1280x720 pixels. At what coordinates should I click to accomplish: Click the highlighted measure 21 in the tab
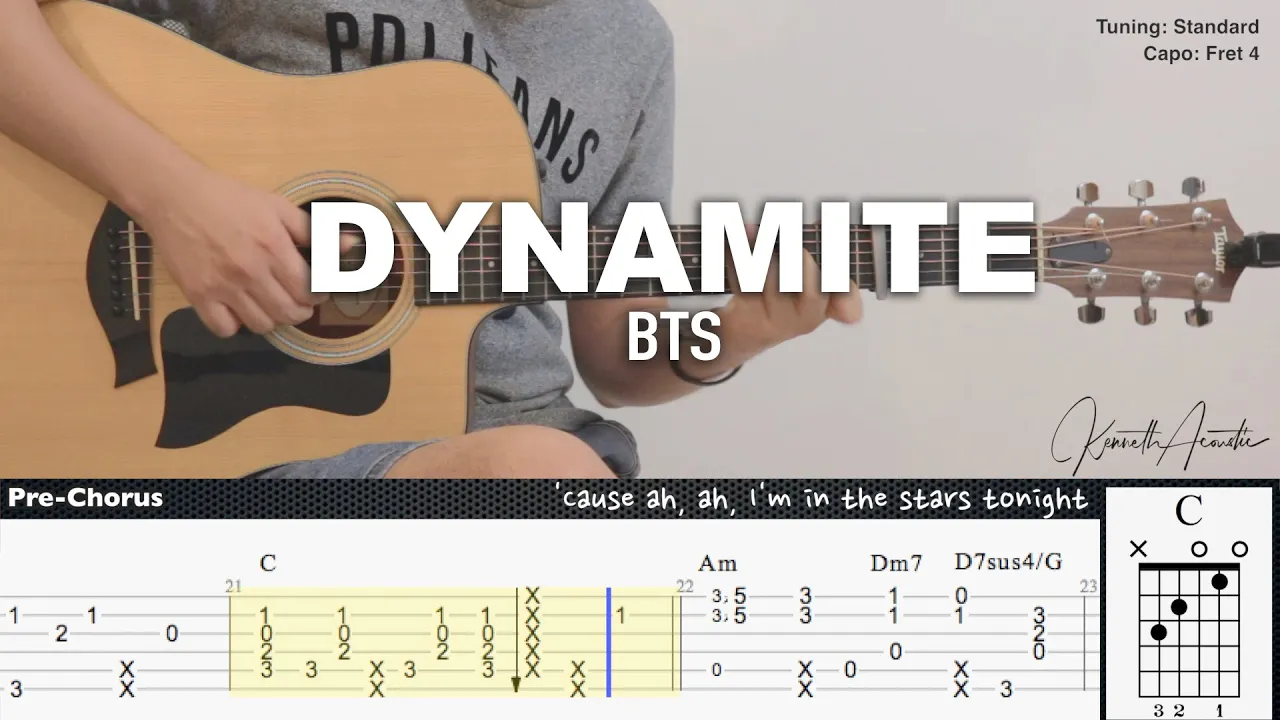(455, 641)
